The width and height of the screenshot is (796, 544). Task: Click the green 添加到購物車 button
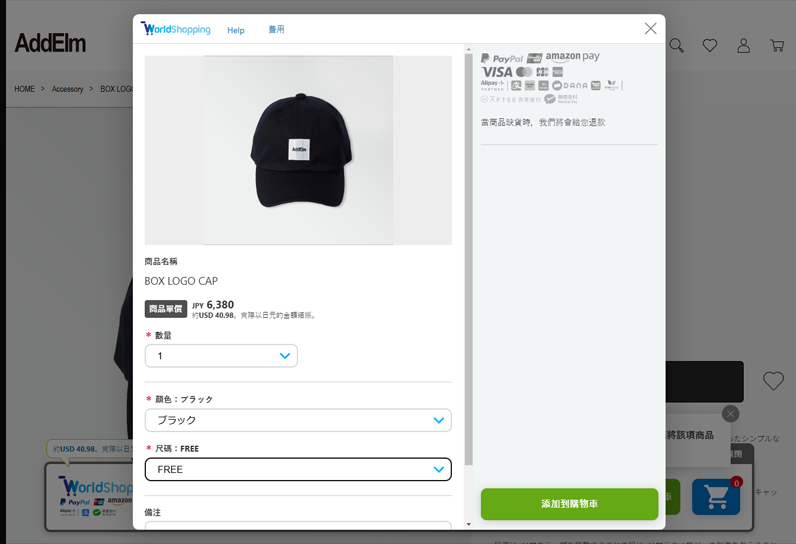click(570, 504)
